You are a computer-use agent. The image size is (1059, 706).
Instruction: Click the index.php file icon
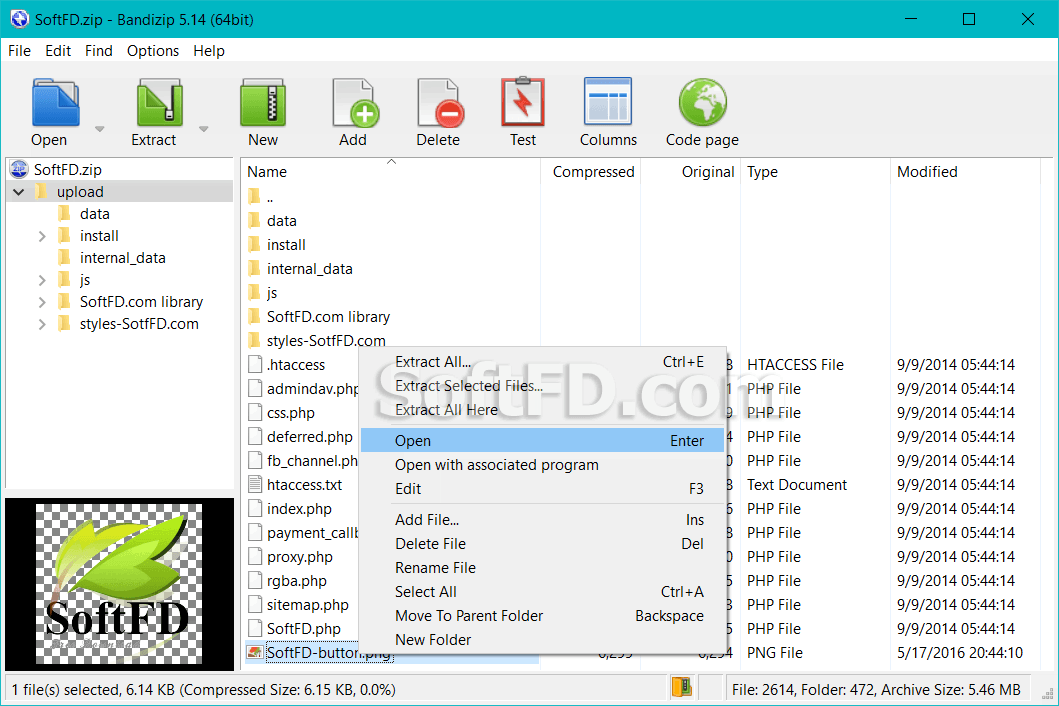(x=255, y=508)
